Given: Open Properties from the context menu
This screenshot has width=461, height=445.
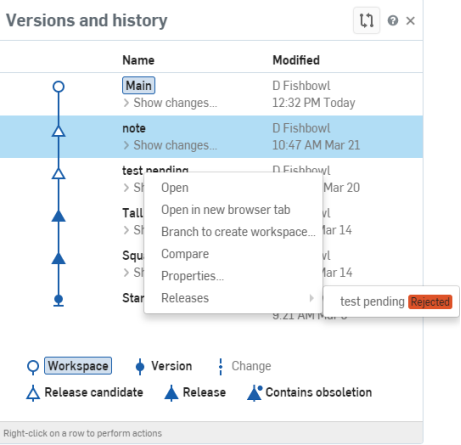Looking at the screenshot, I should coord(192,276).
